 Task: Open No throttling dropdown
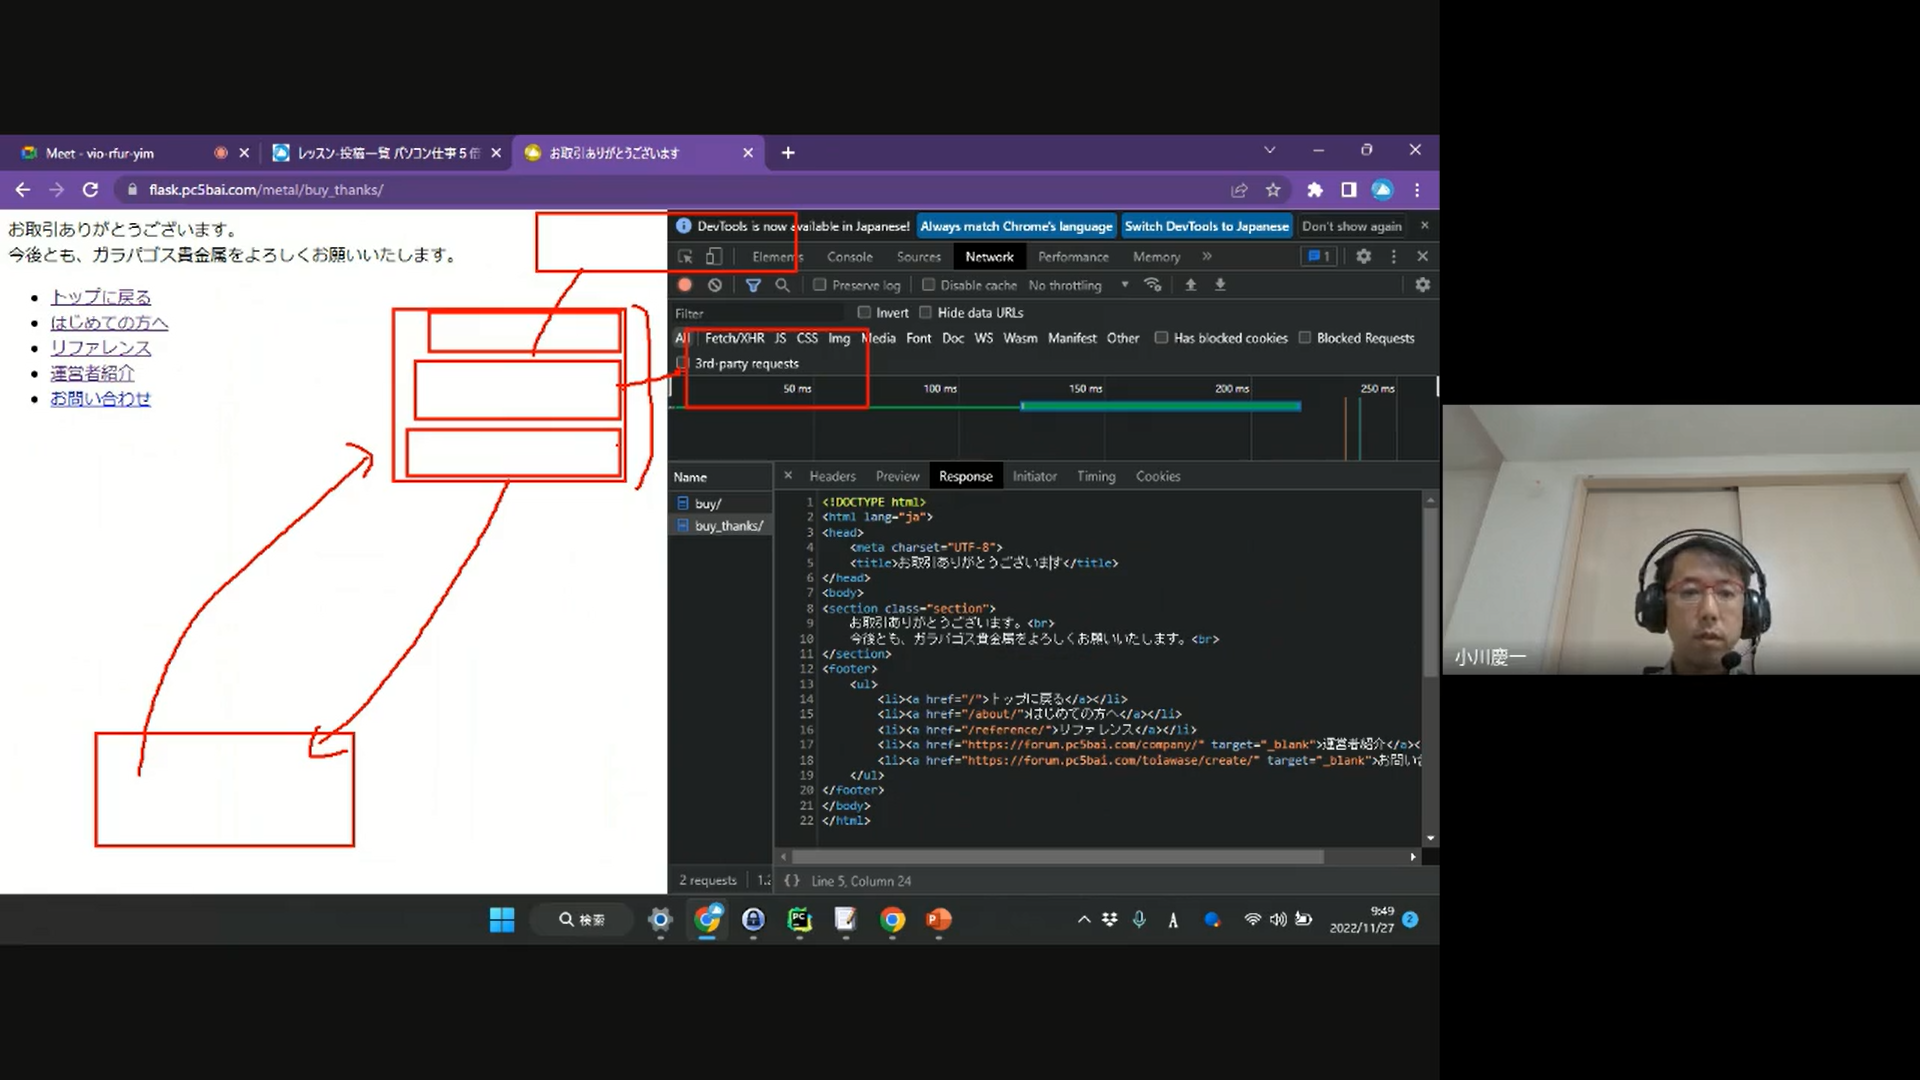(1078, 285)
